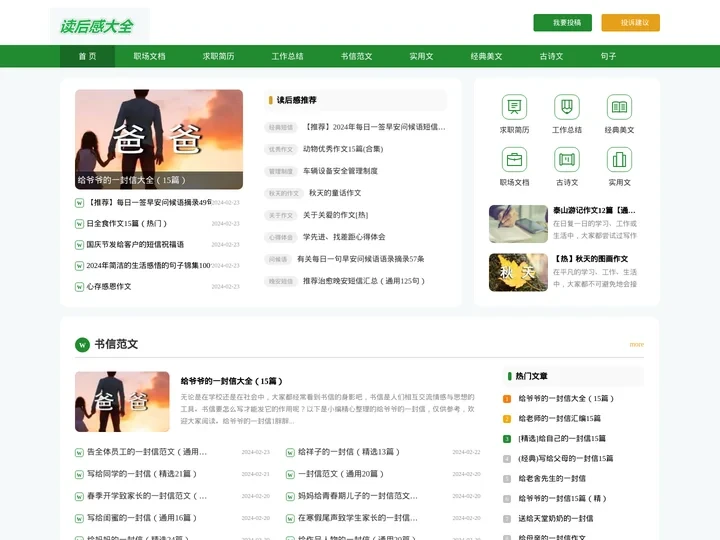Click the orange 投诉建议 button
This screenshot has width=720, height=540.
point(630,22)
